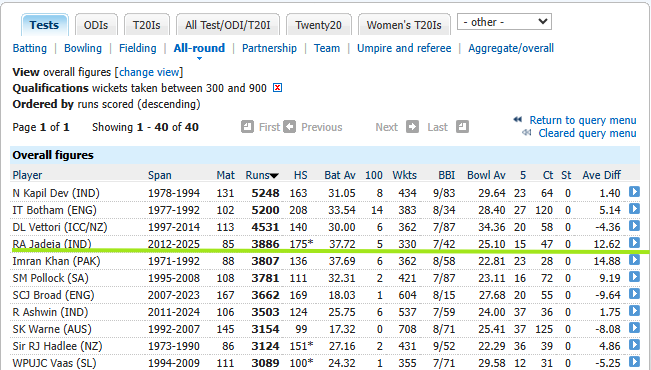The width and height of the screenshot is (651, 370).
Task: Open IT Botham row detail arrow
Action: click(x=634, y=209)
